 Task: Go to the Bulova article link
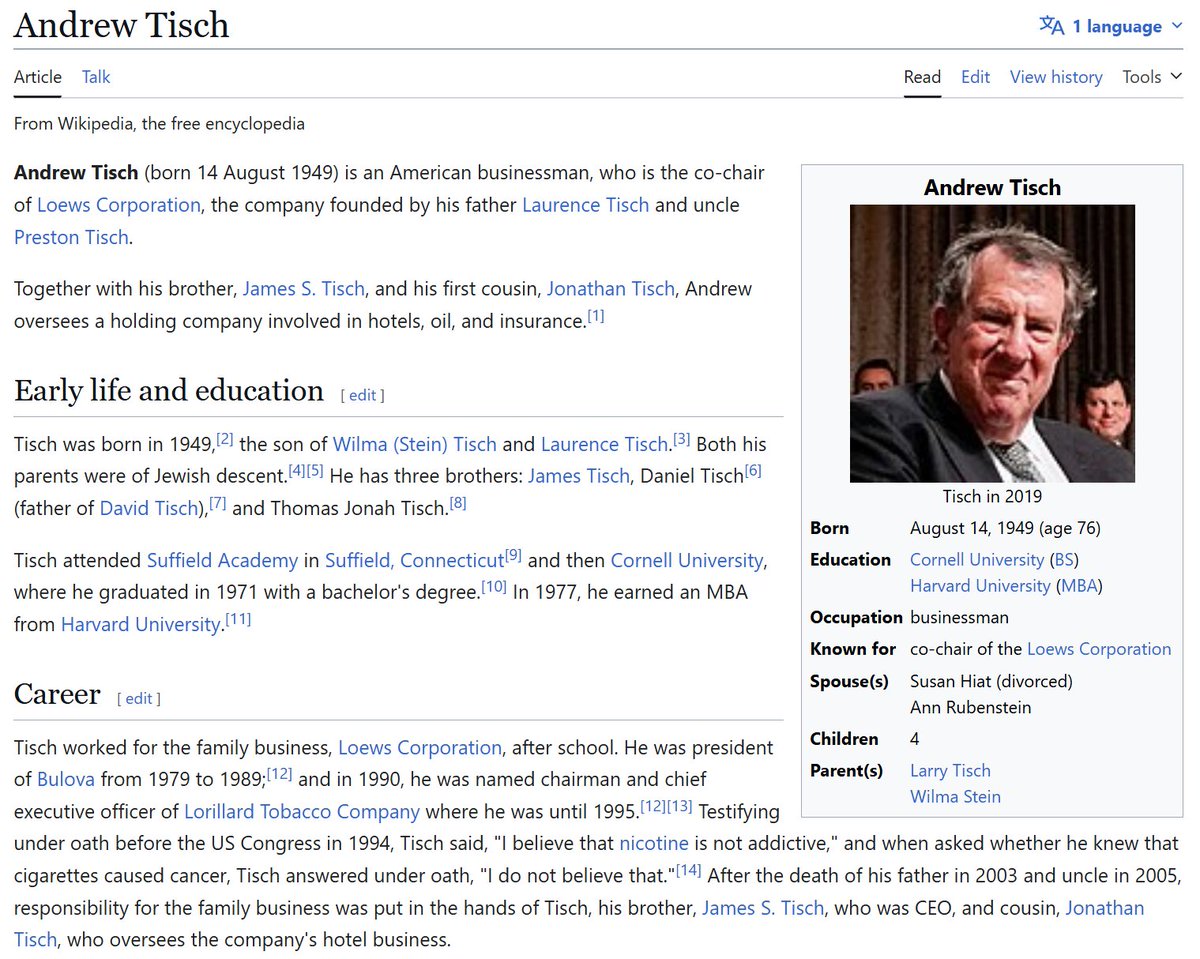click(x=66, y=779)
